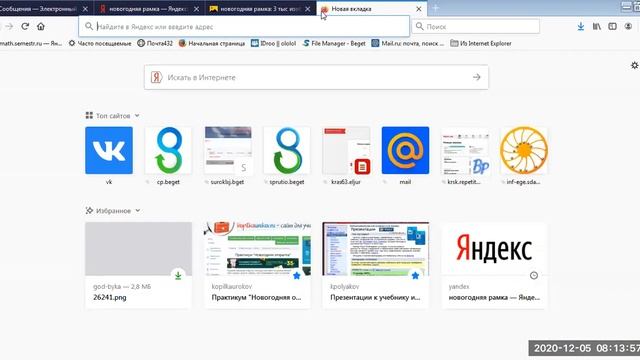Open a new tab with plus button

[435, 8]
